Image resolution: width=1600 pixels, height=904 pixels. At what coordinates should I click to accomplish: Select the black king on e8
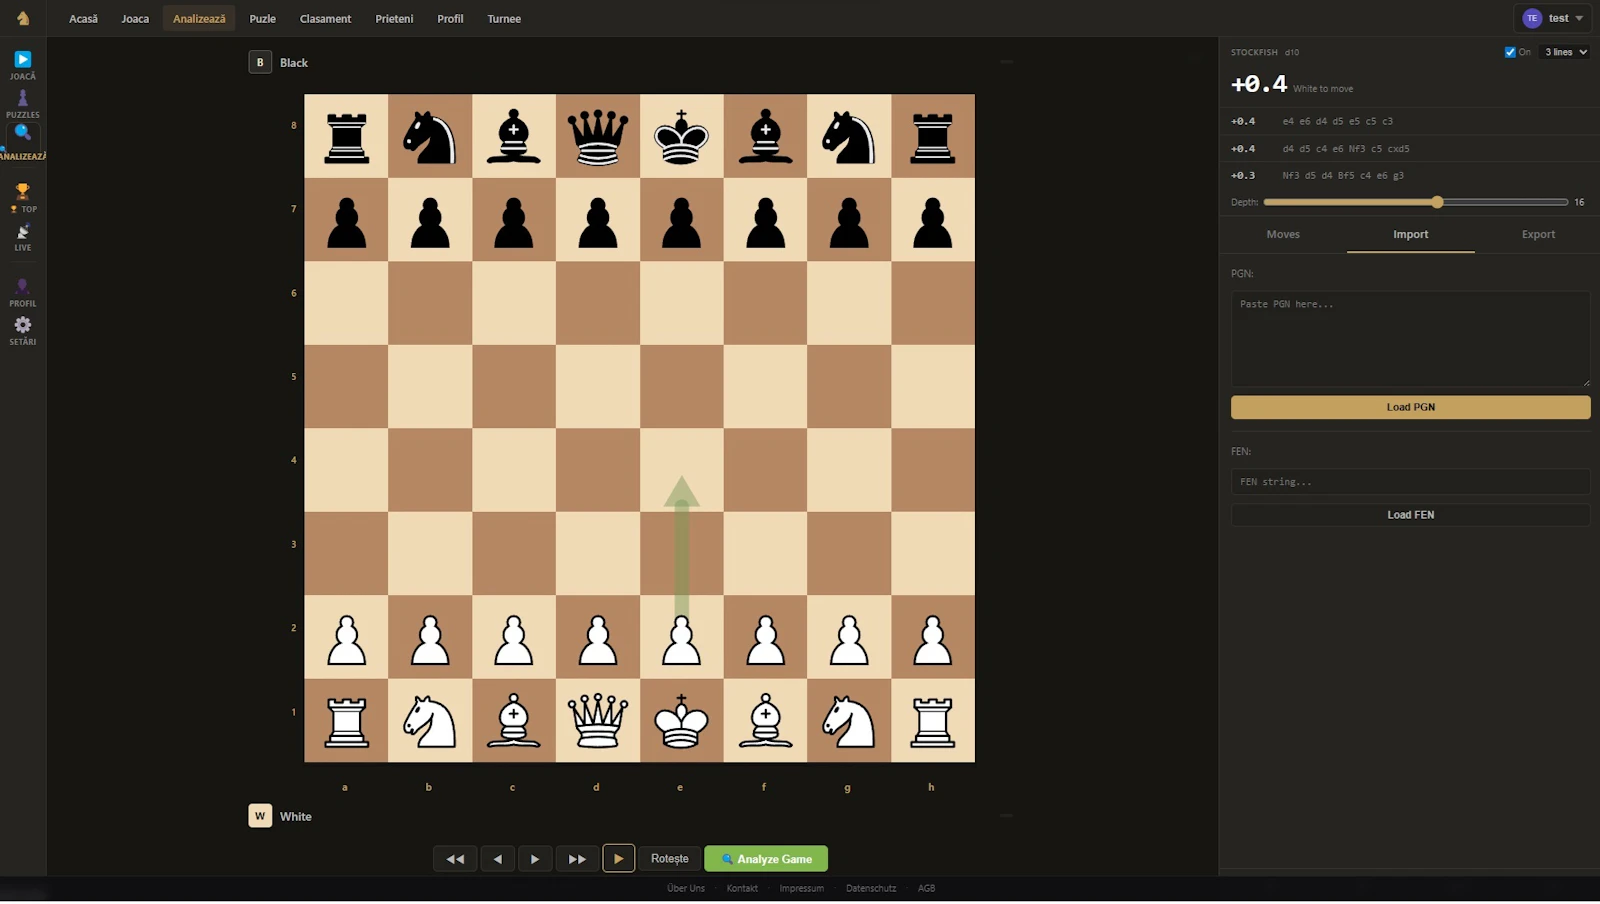pos(682,136)
